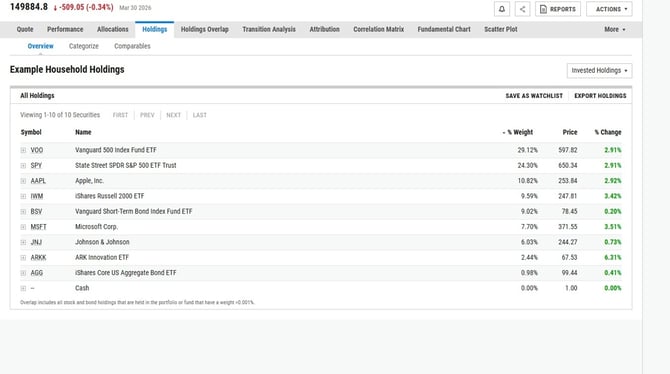The width and height of the screenshot is (670, 374).
Task: Select the Comparables sub-tab
Action: (132, 46)
